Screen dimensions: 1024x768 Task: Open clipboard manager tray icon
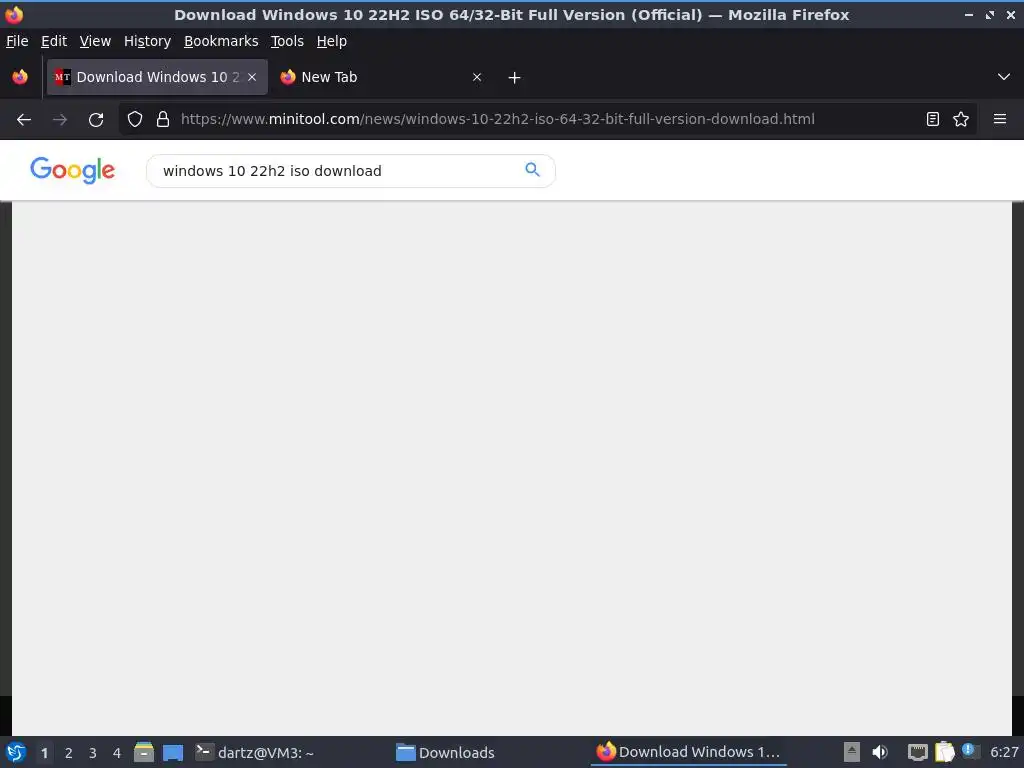(944, 752)
